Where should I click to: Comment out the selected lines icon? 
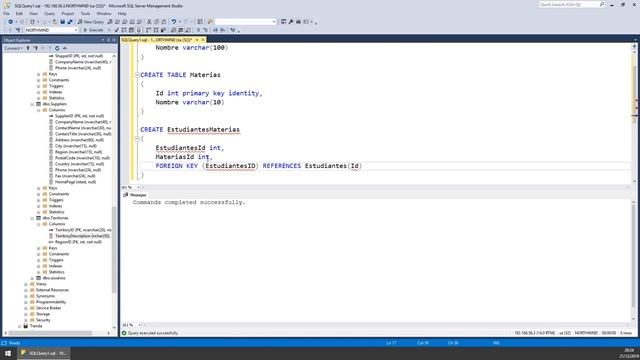coord(198,30)
